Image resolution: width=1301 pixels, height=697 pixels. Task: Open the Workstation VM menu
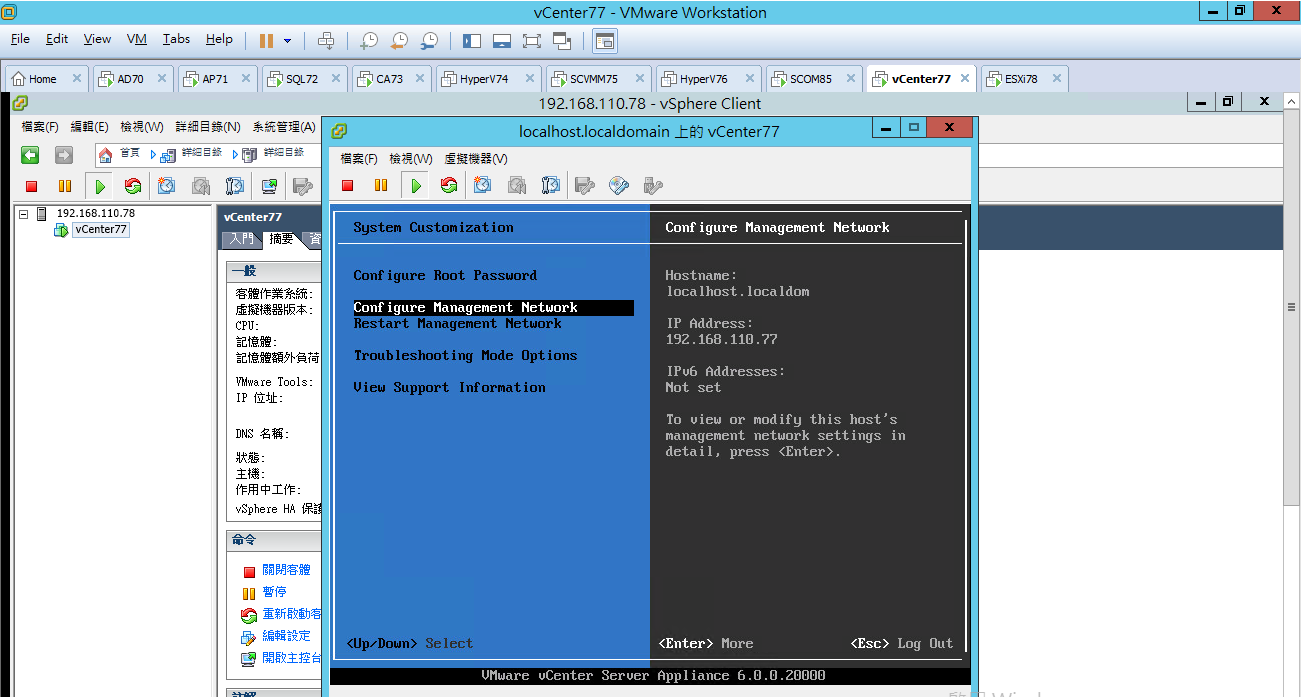[x=137, y=39]
